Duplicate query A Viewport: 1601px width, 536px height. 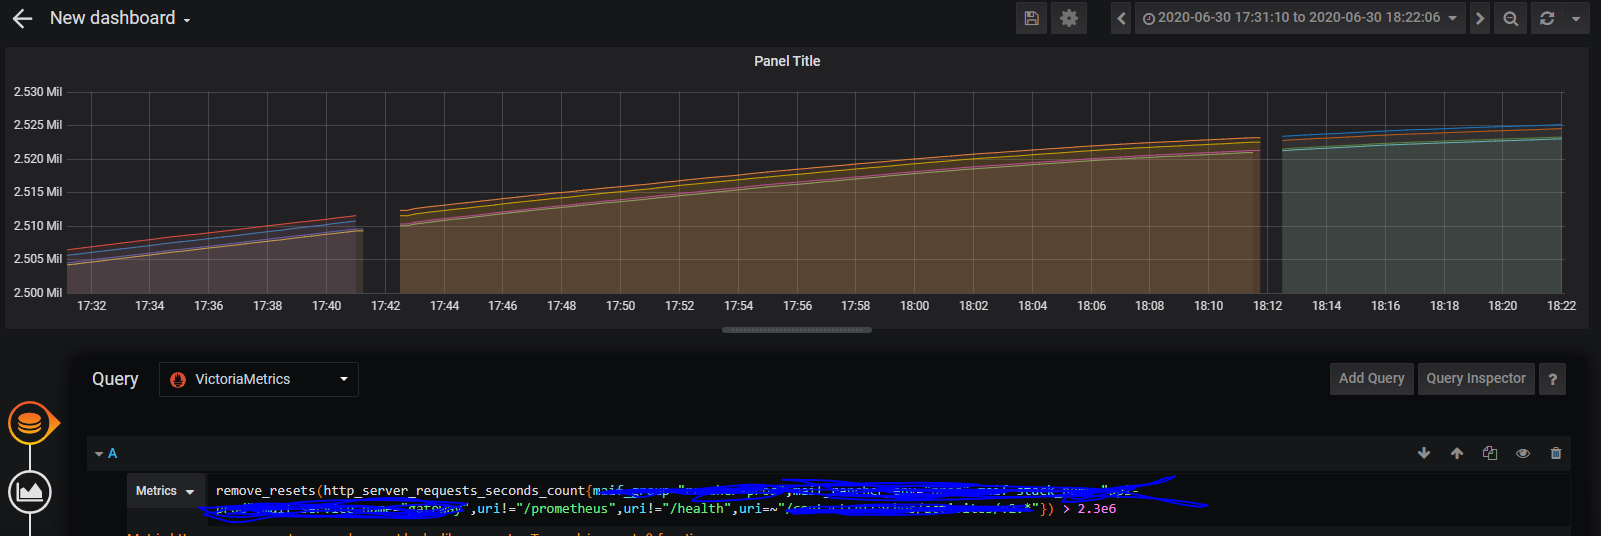pyautogui.click(x=1490, y=453)
